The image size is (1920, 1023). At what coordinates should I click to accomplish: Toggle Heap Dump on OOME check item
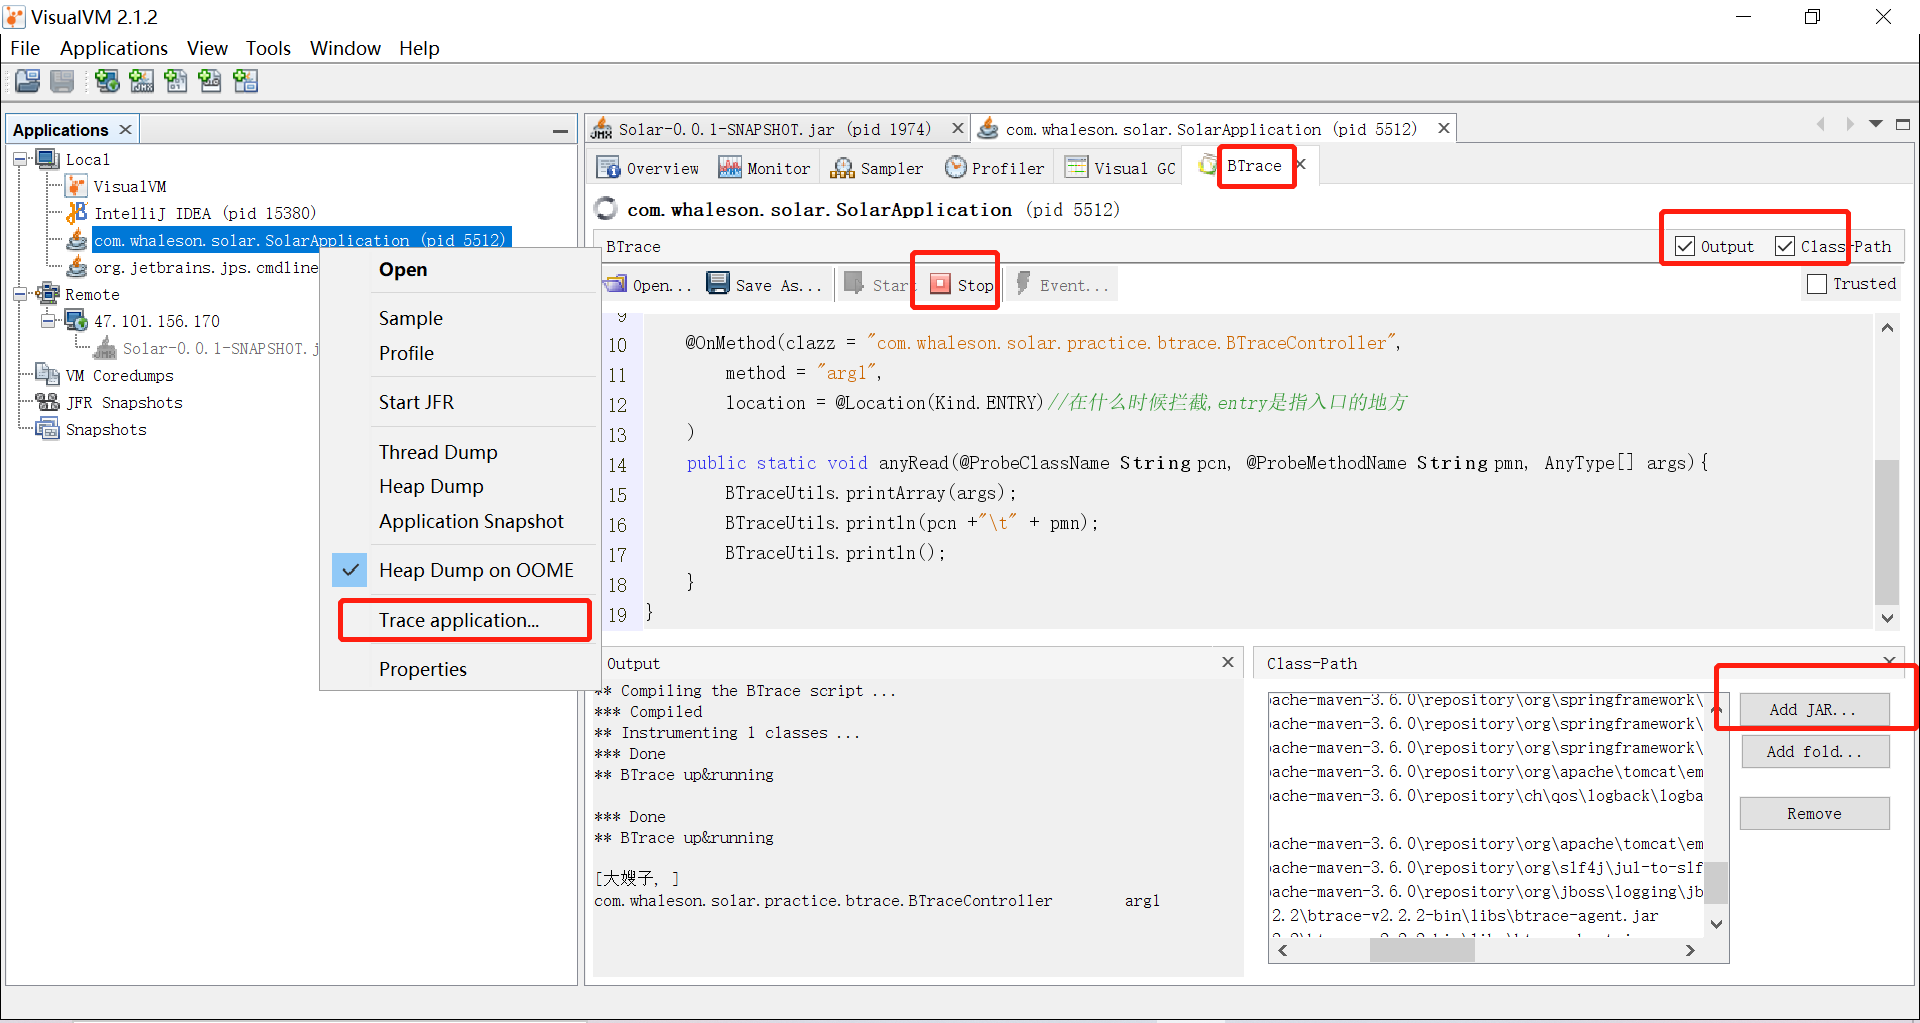pos(351,570)
